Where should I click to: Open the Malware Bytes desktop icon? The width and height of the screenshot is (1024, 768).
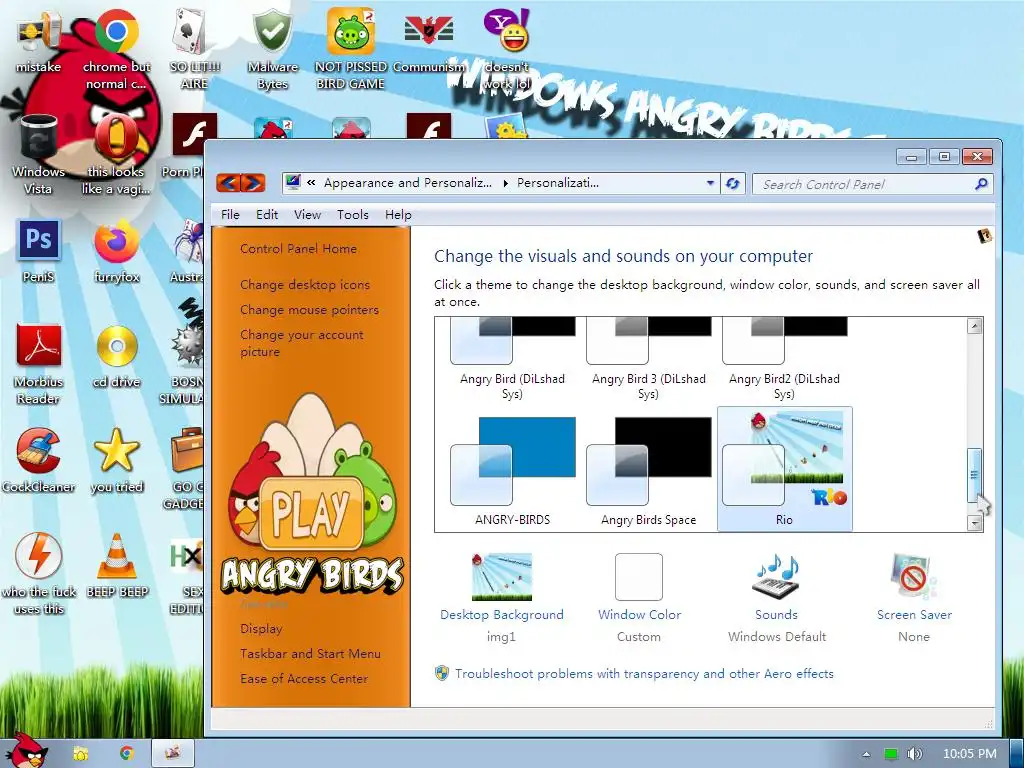[272, 49]
